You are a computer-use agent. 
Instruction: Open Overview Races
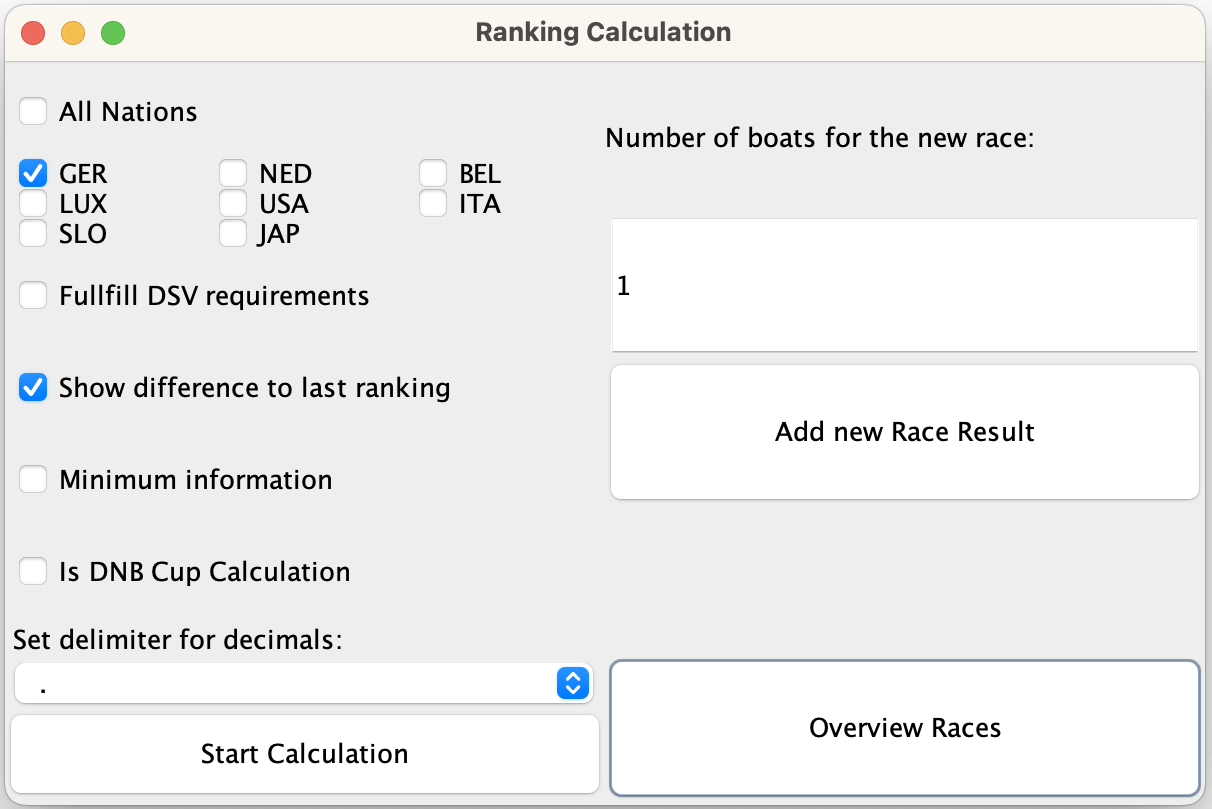(904, 728)
